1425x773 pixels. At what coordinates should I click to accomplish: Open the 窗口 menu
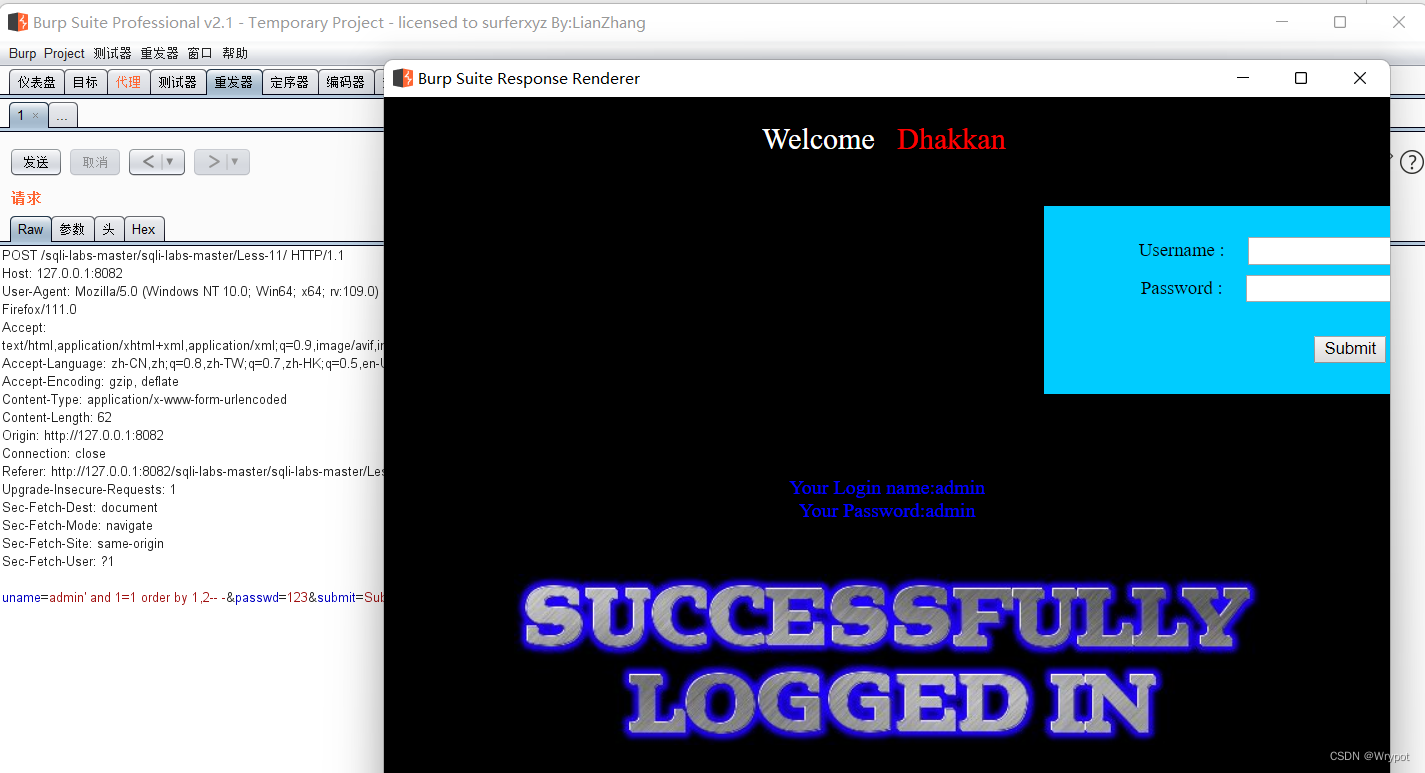click(200, 53)
